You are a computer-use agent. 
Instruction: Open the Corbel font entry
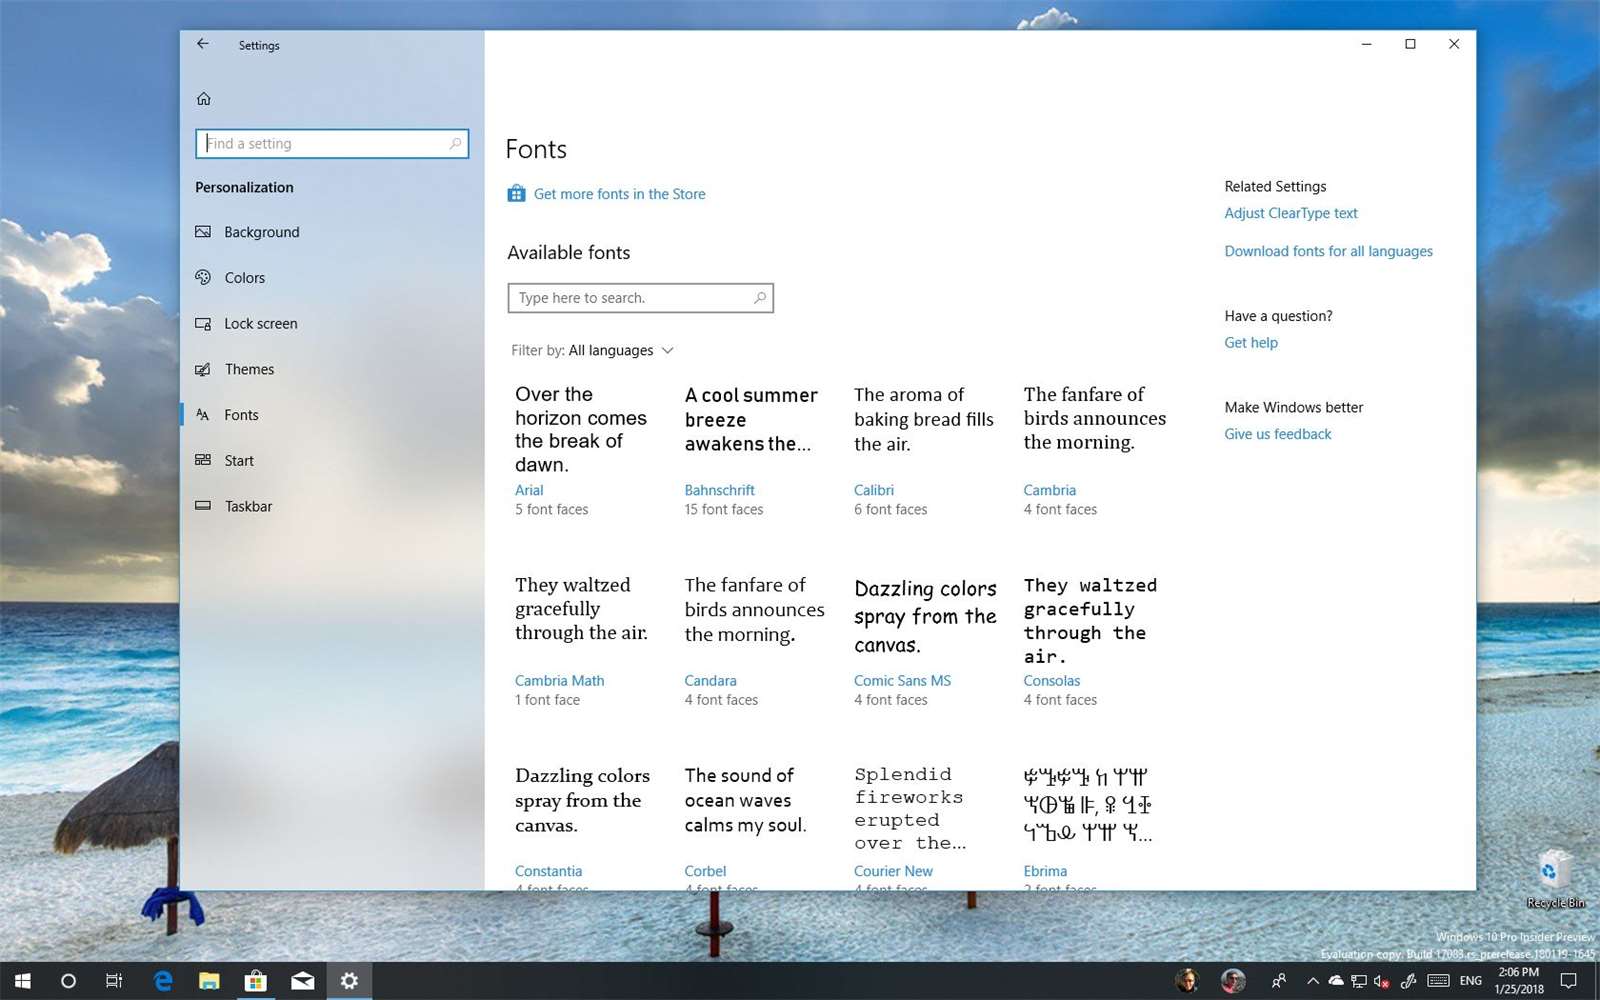(x=705, y=871)
